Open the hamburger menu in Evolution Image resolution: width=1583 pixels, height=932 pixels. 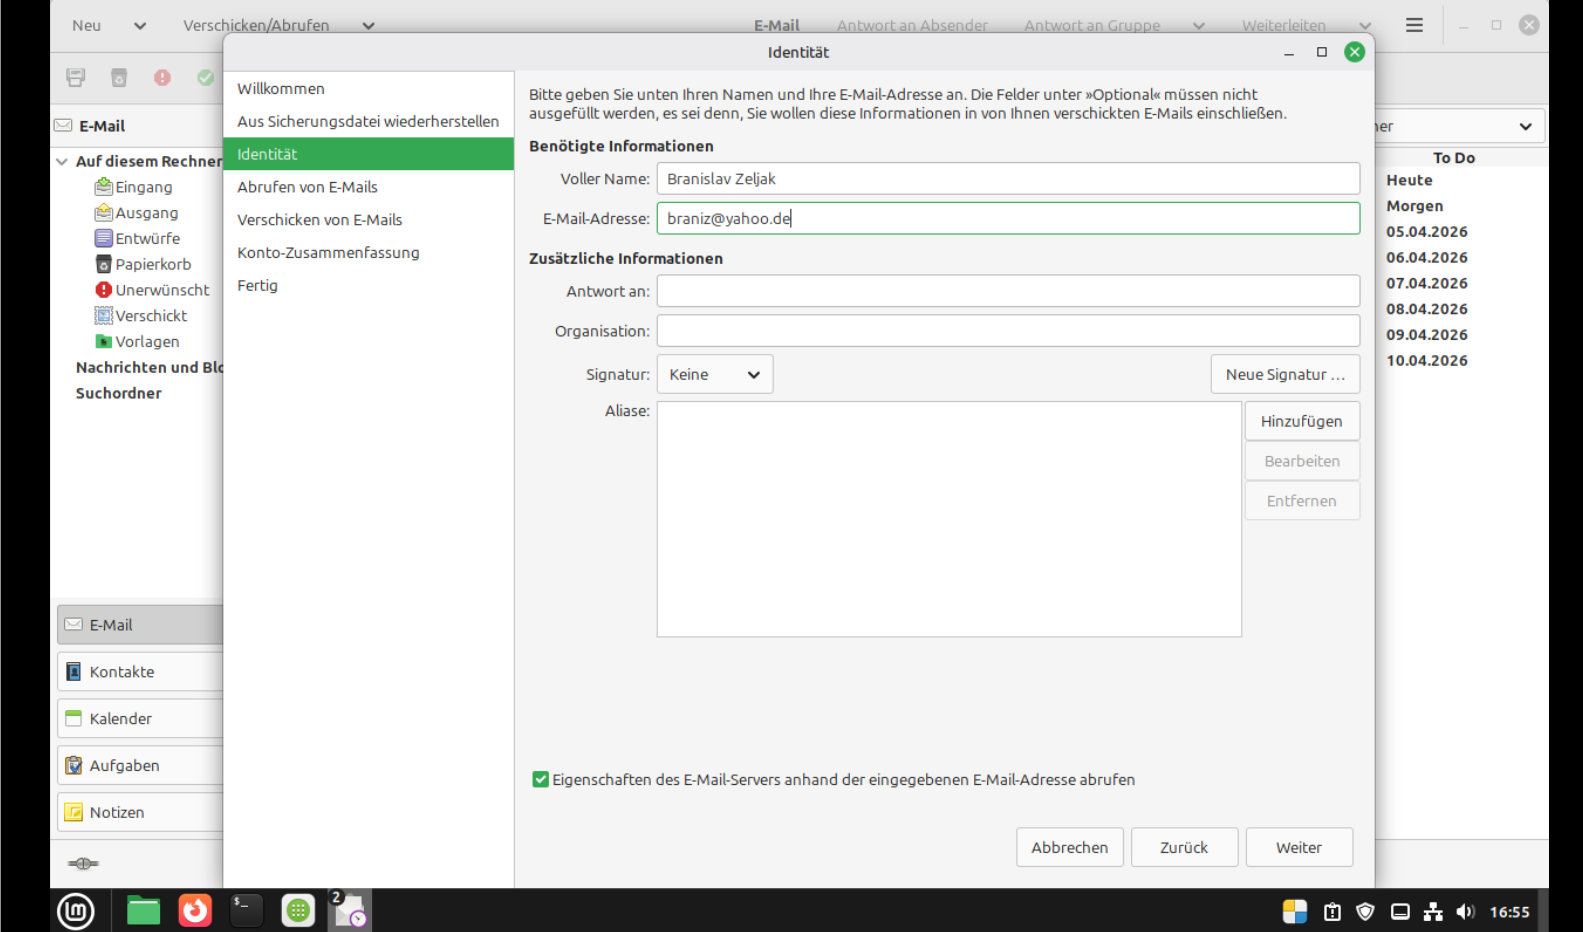1414,25
